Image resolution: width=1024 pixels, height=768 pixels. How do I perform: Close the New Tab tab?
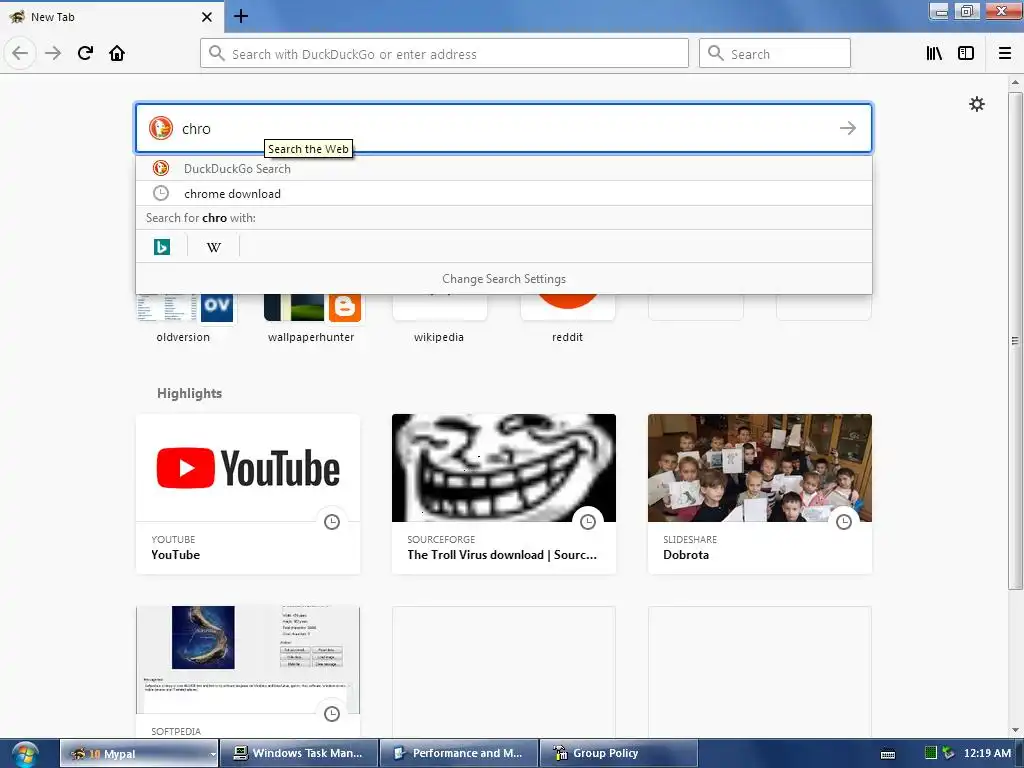pyautogui.click(x=206, y=17)
